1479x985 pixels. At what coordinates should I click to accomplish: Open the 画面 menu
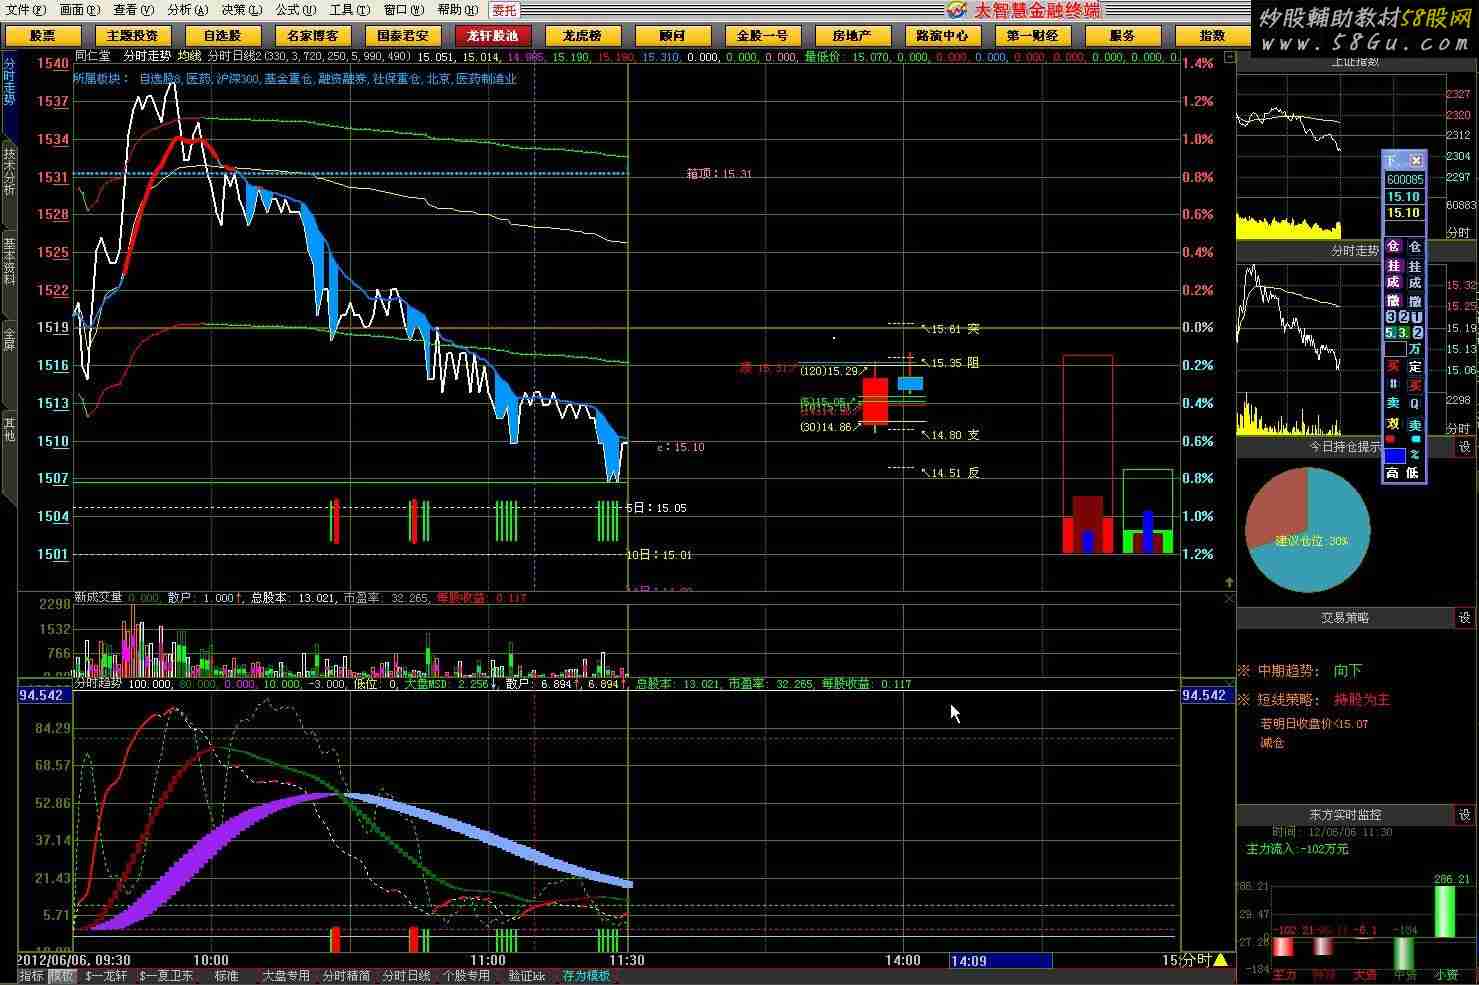pos(79,9)
